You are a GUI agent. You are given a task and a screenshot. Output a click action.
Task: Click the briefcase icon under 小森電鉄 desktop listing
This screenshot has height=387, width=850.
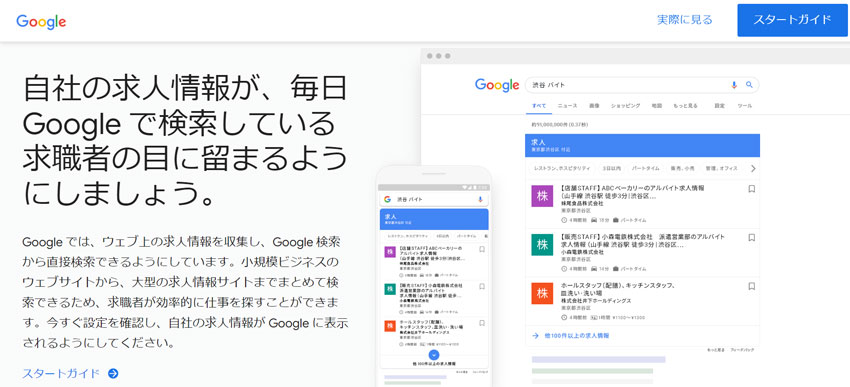616,269
